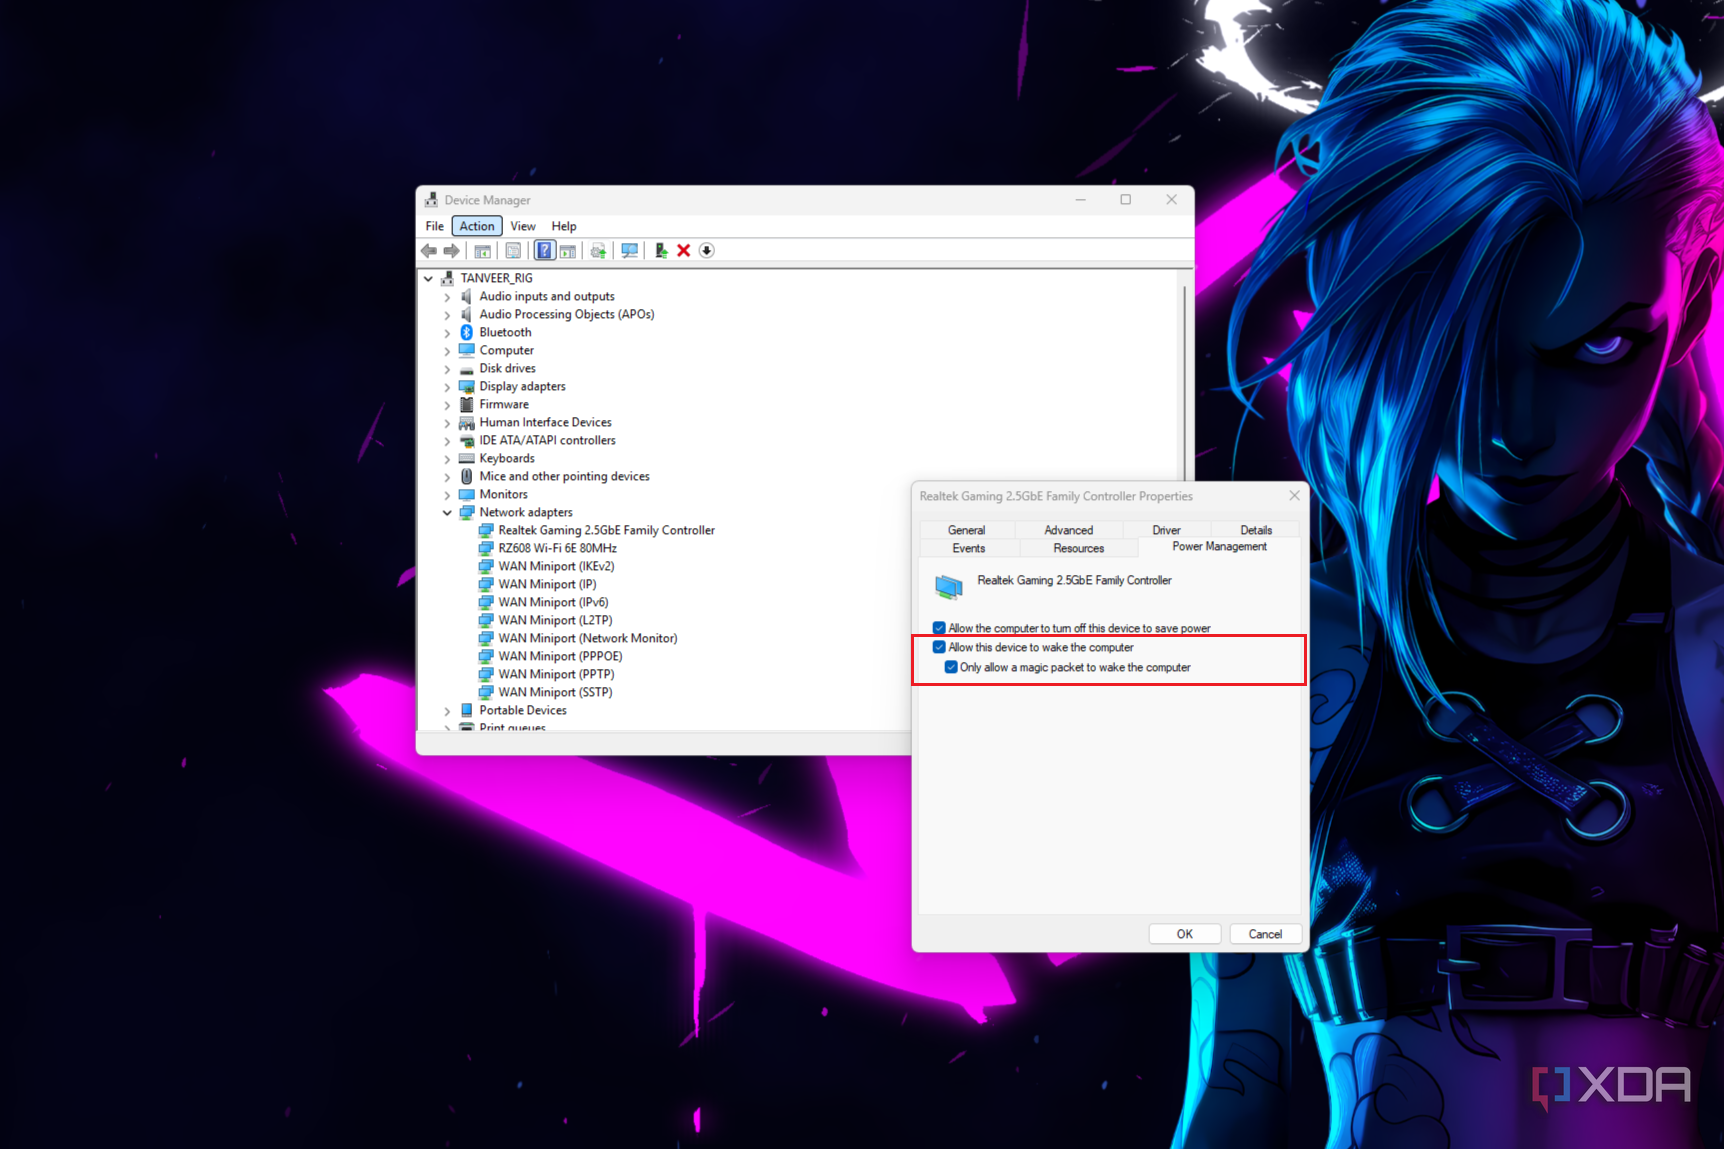The width and height of the screenshot is (1724, 1149).
Task: Toggle Allow the computer to turn off this device
Action: [939, 628]
